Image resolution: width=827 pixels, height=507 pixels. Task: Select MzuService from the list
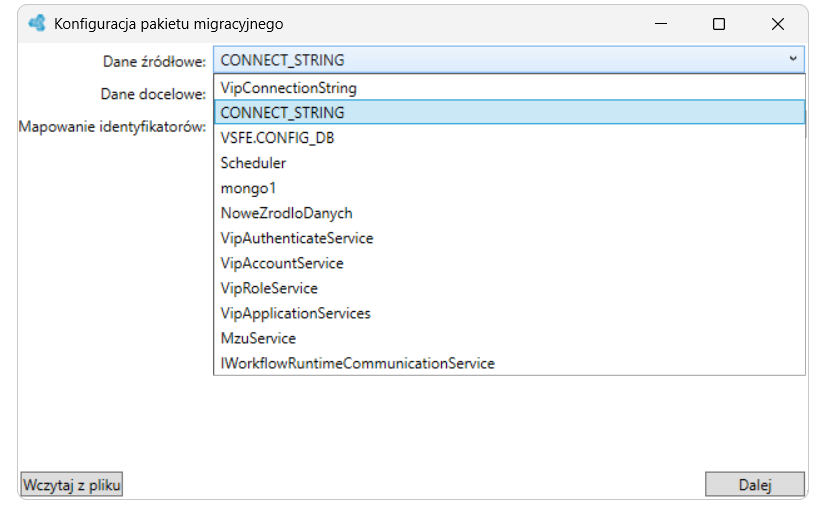click(509, 338)
